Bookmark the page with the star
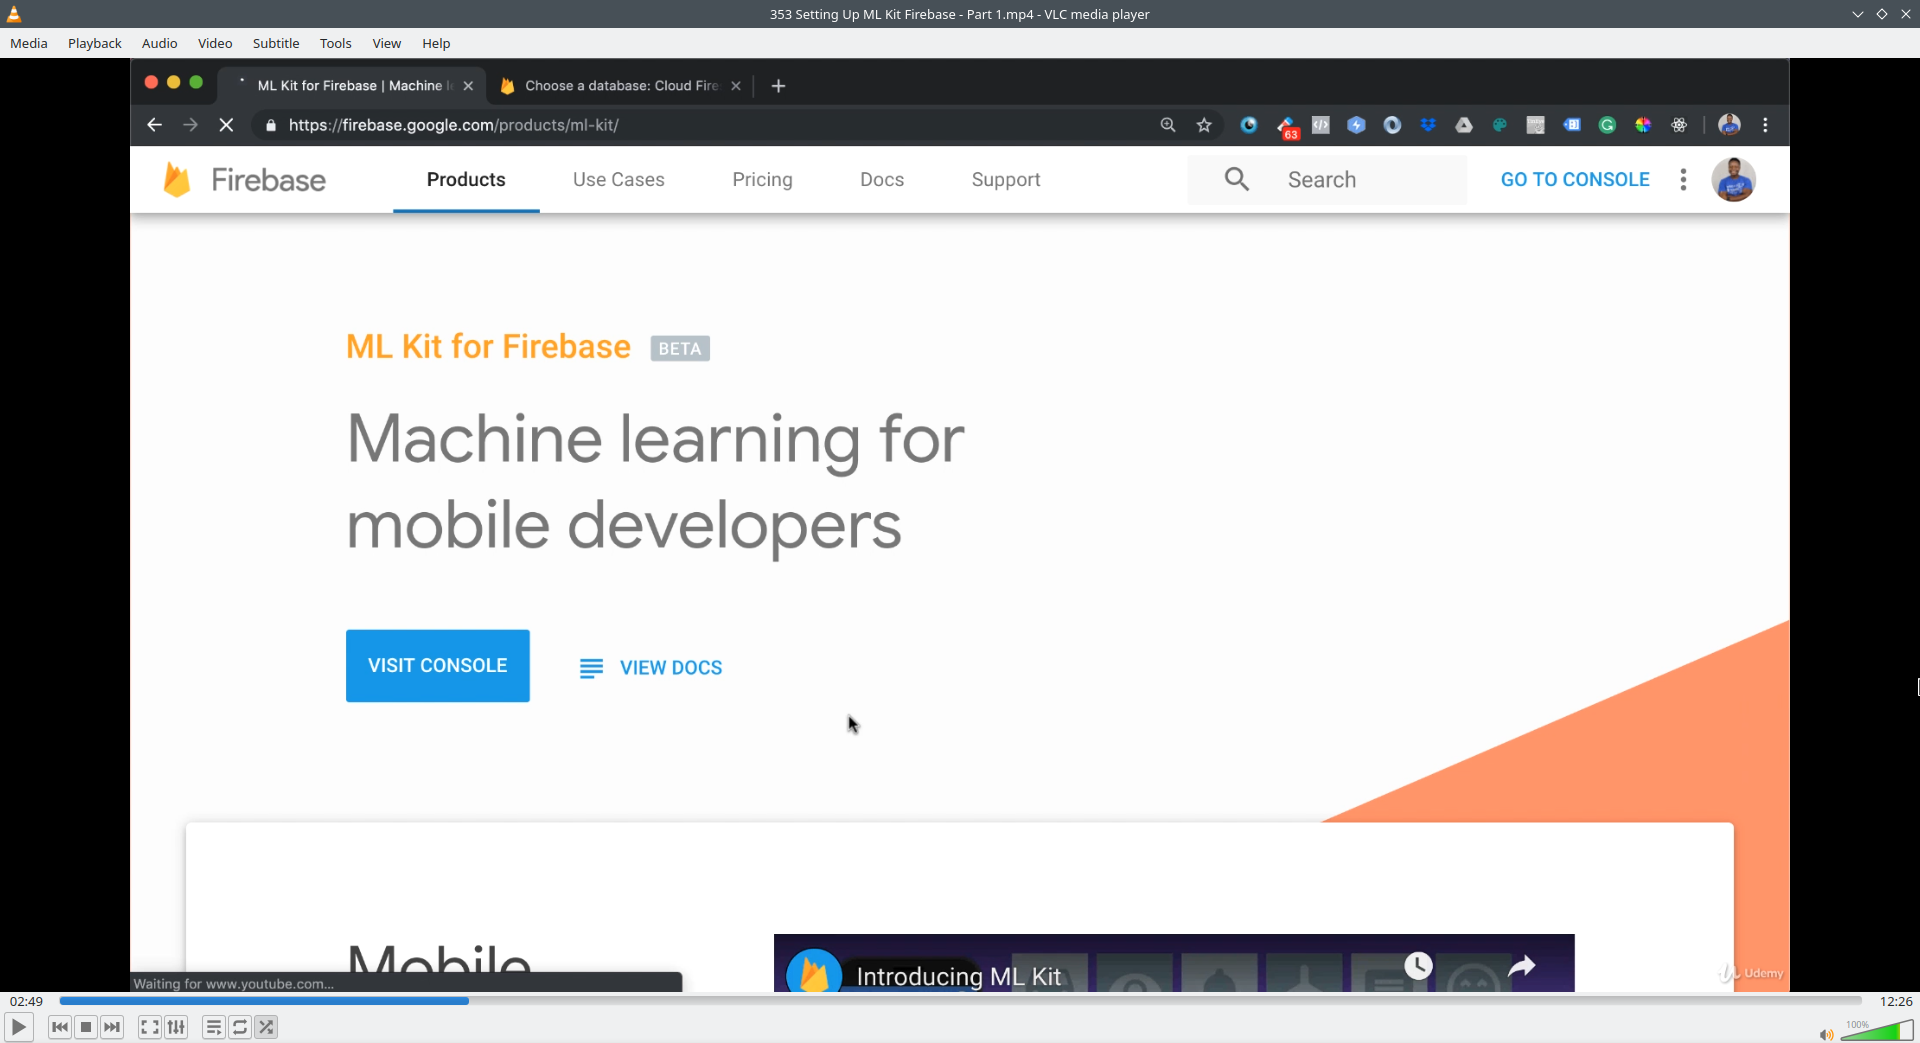Screen dimensions: 1920x1043 1204,125
